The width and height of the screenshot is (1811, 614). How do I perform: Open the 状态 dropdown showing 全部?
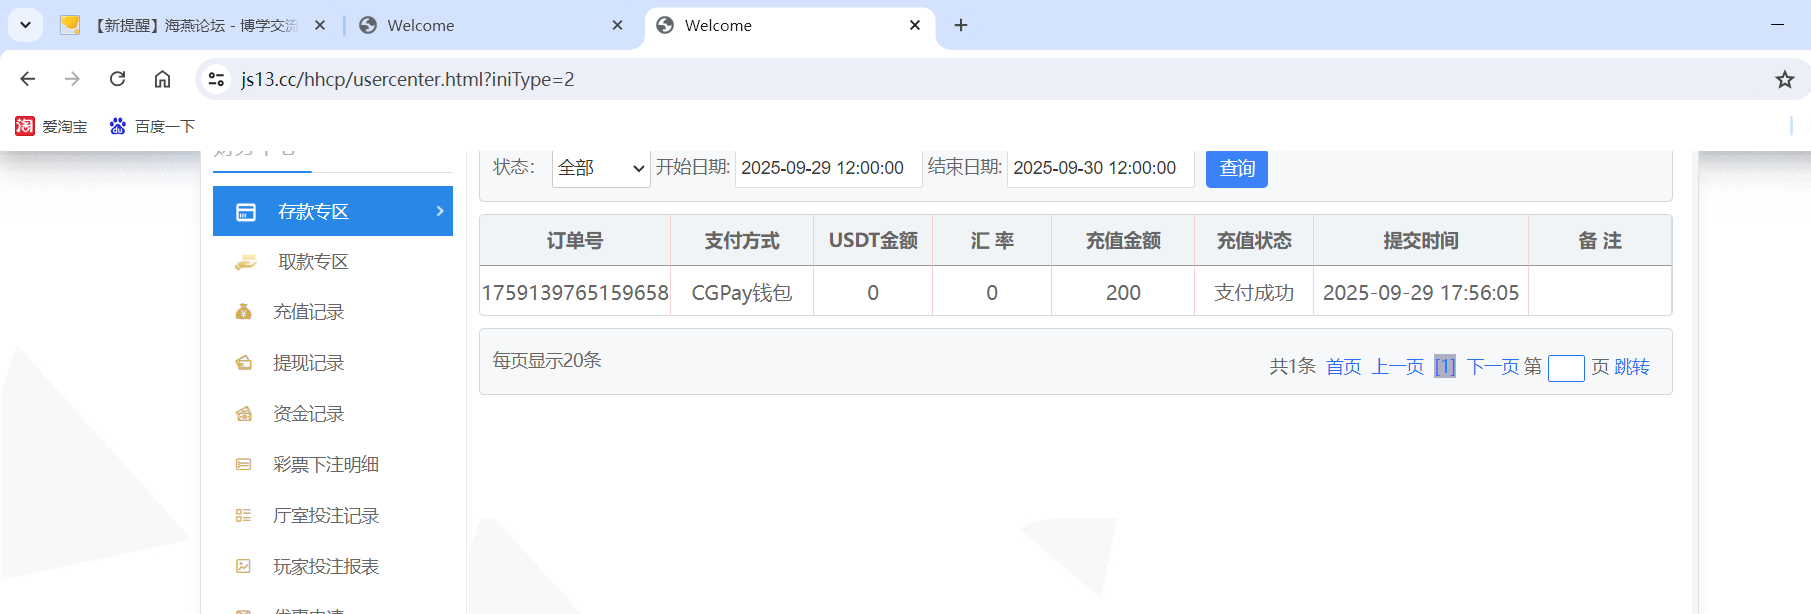point(601,168)
